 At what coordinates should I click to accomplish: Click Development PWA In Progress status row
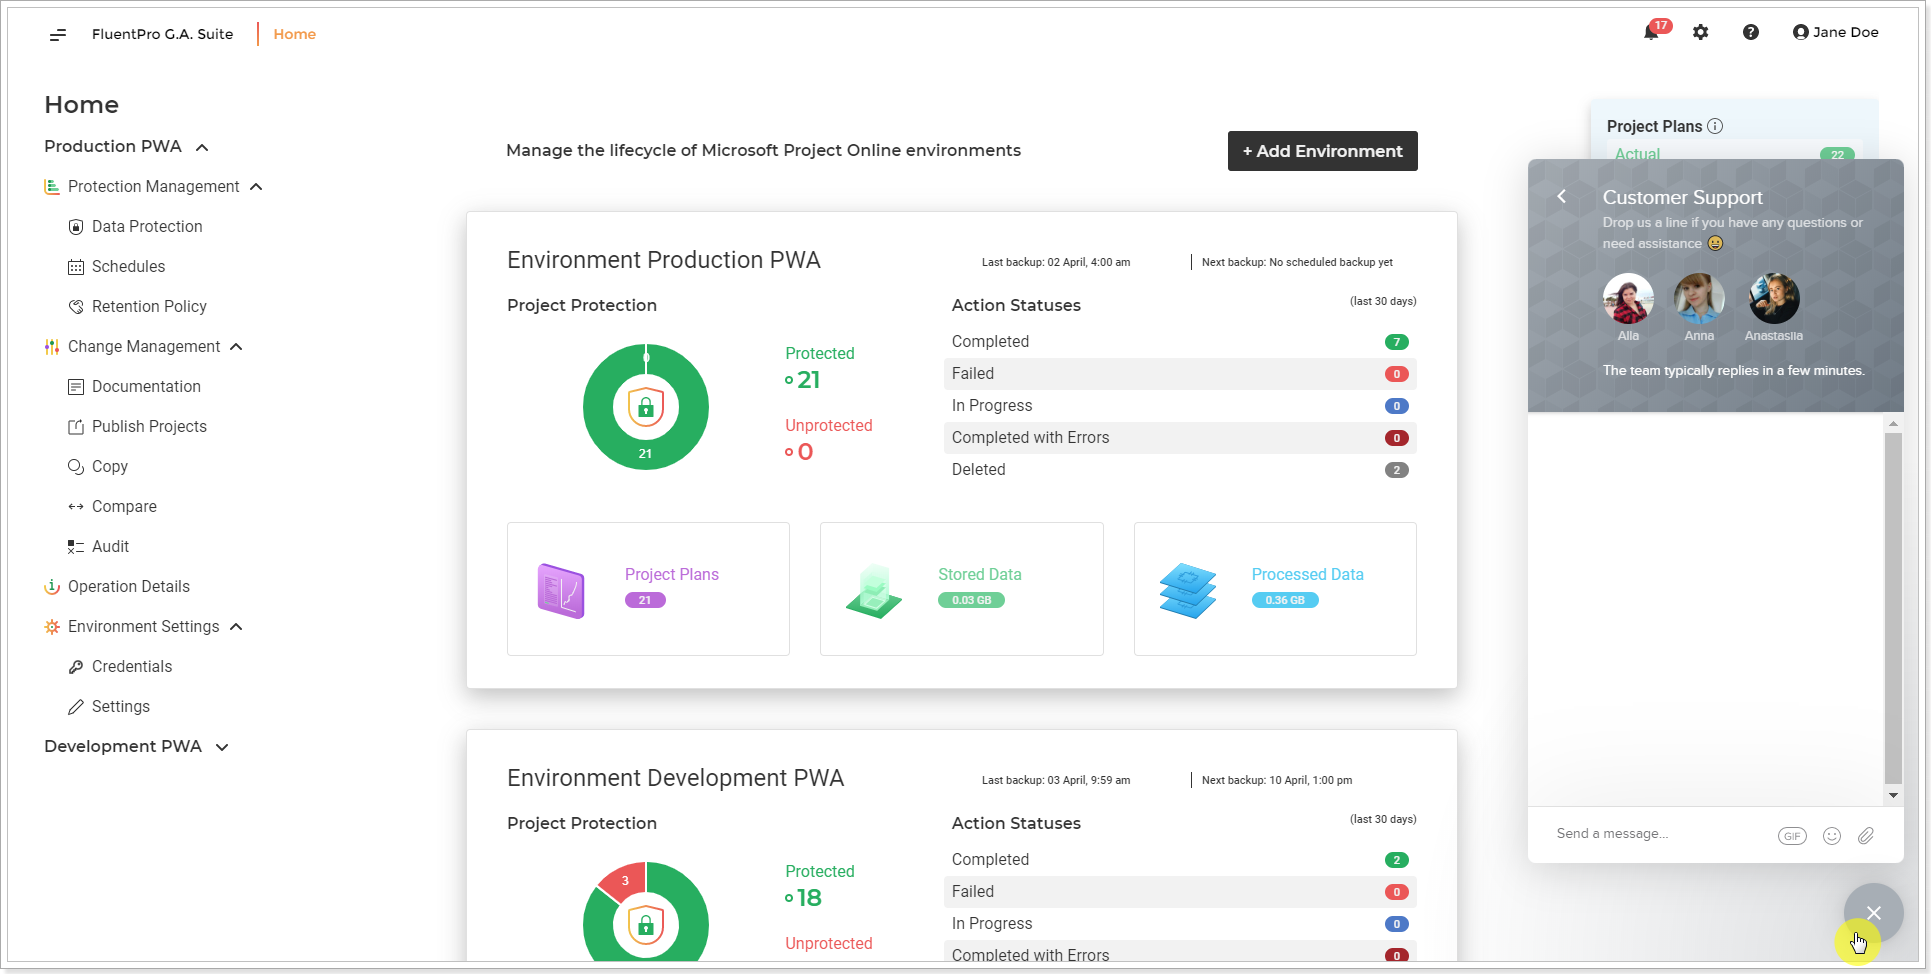pos(1180,924)
